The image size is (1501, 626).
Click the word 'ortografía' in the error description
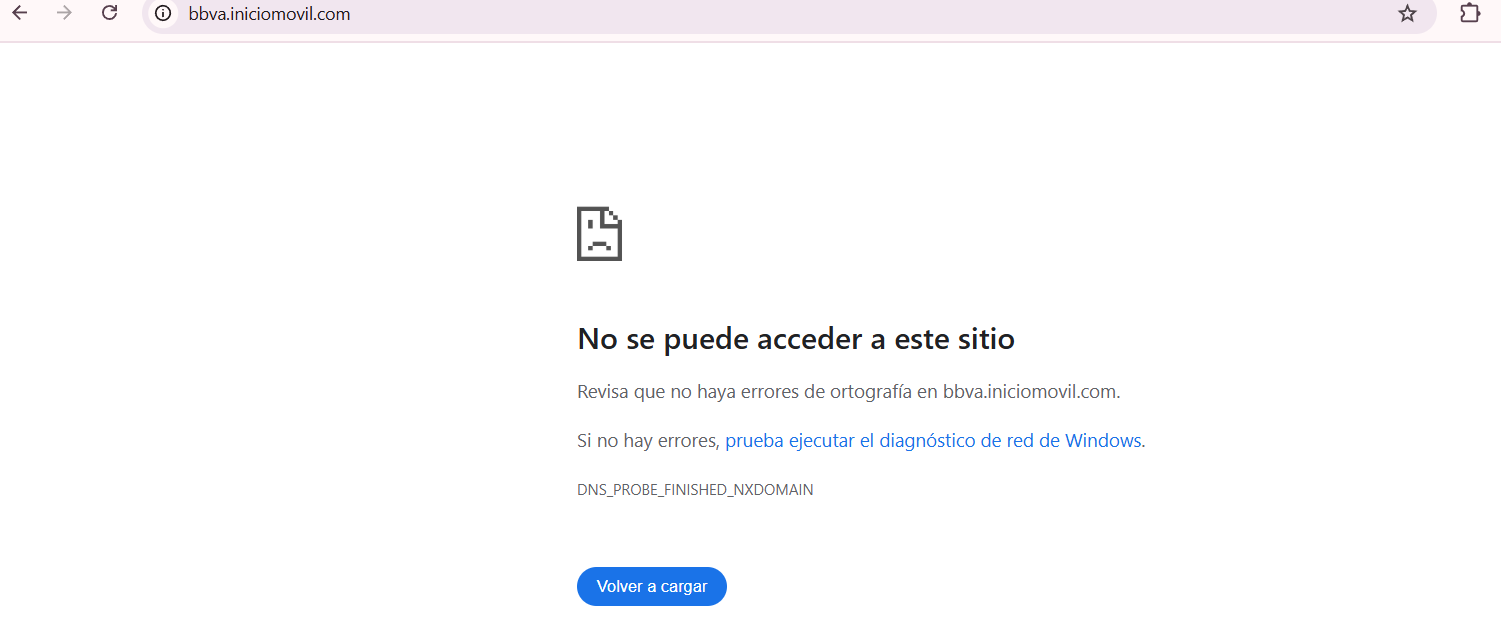pos(870,392)
